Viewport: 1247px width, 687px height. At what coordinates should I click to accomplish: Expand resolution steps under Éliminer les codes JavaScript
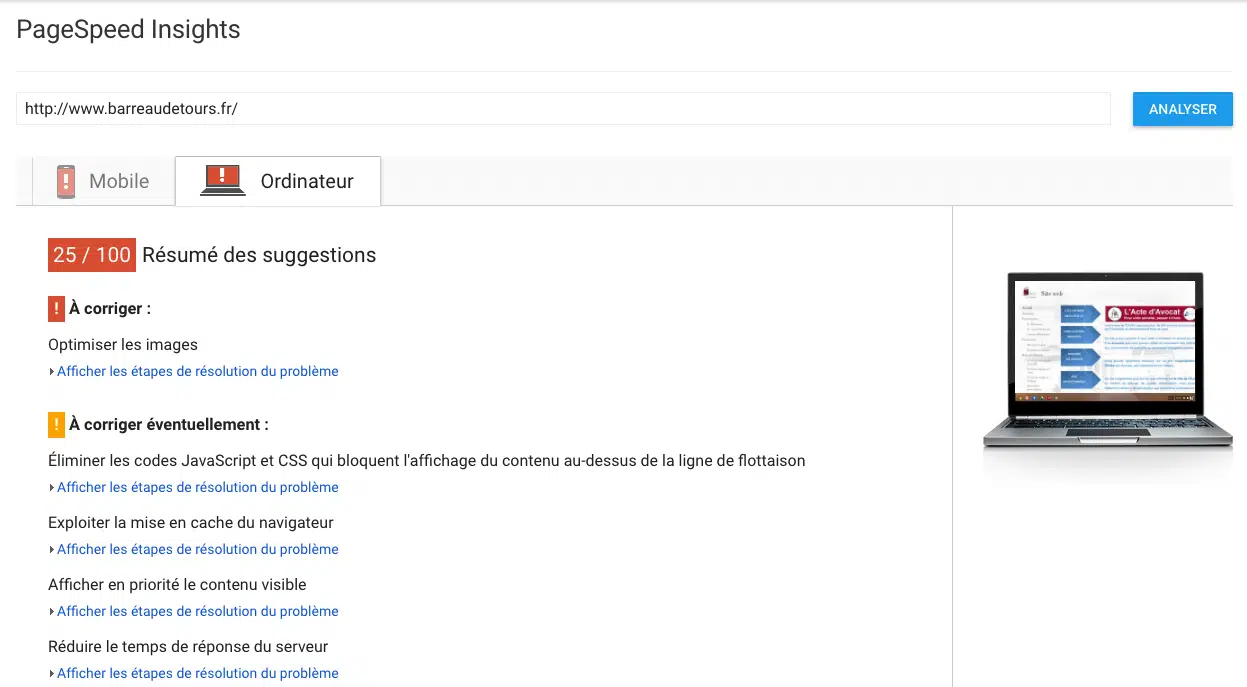tap(197, 487)
